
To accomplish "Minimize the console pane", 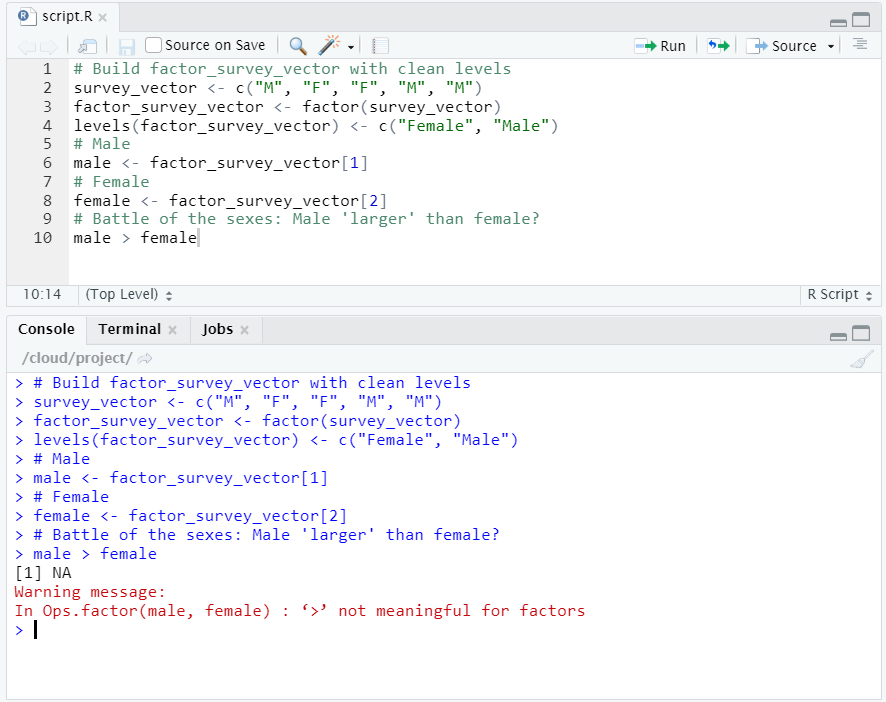I will tap(838, 336).
